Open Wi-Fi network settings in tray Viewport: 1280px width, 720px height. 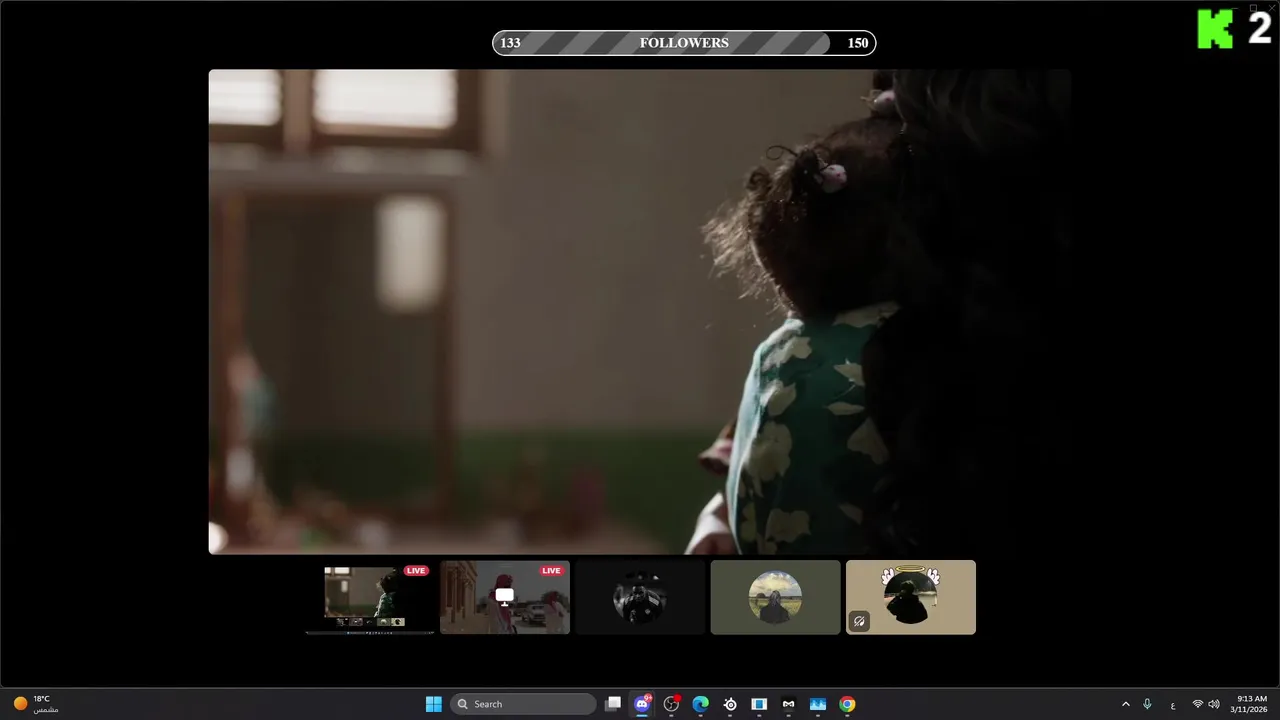coord(1198,704)
